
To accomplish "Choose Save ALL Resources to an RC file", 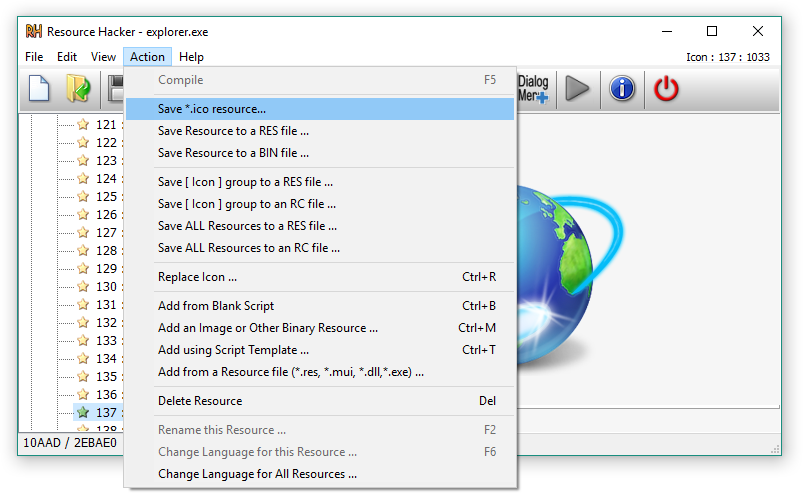I will (x=249, y=248).
